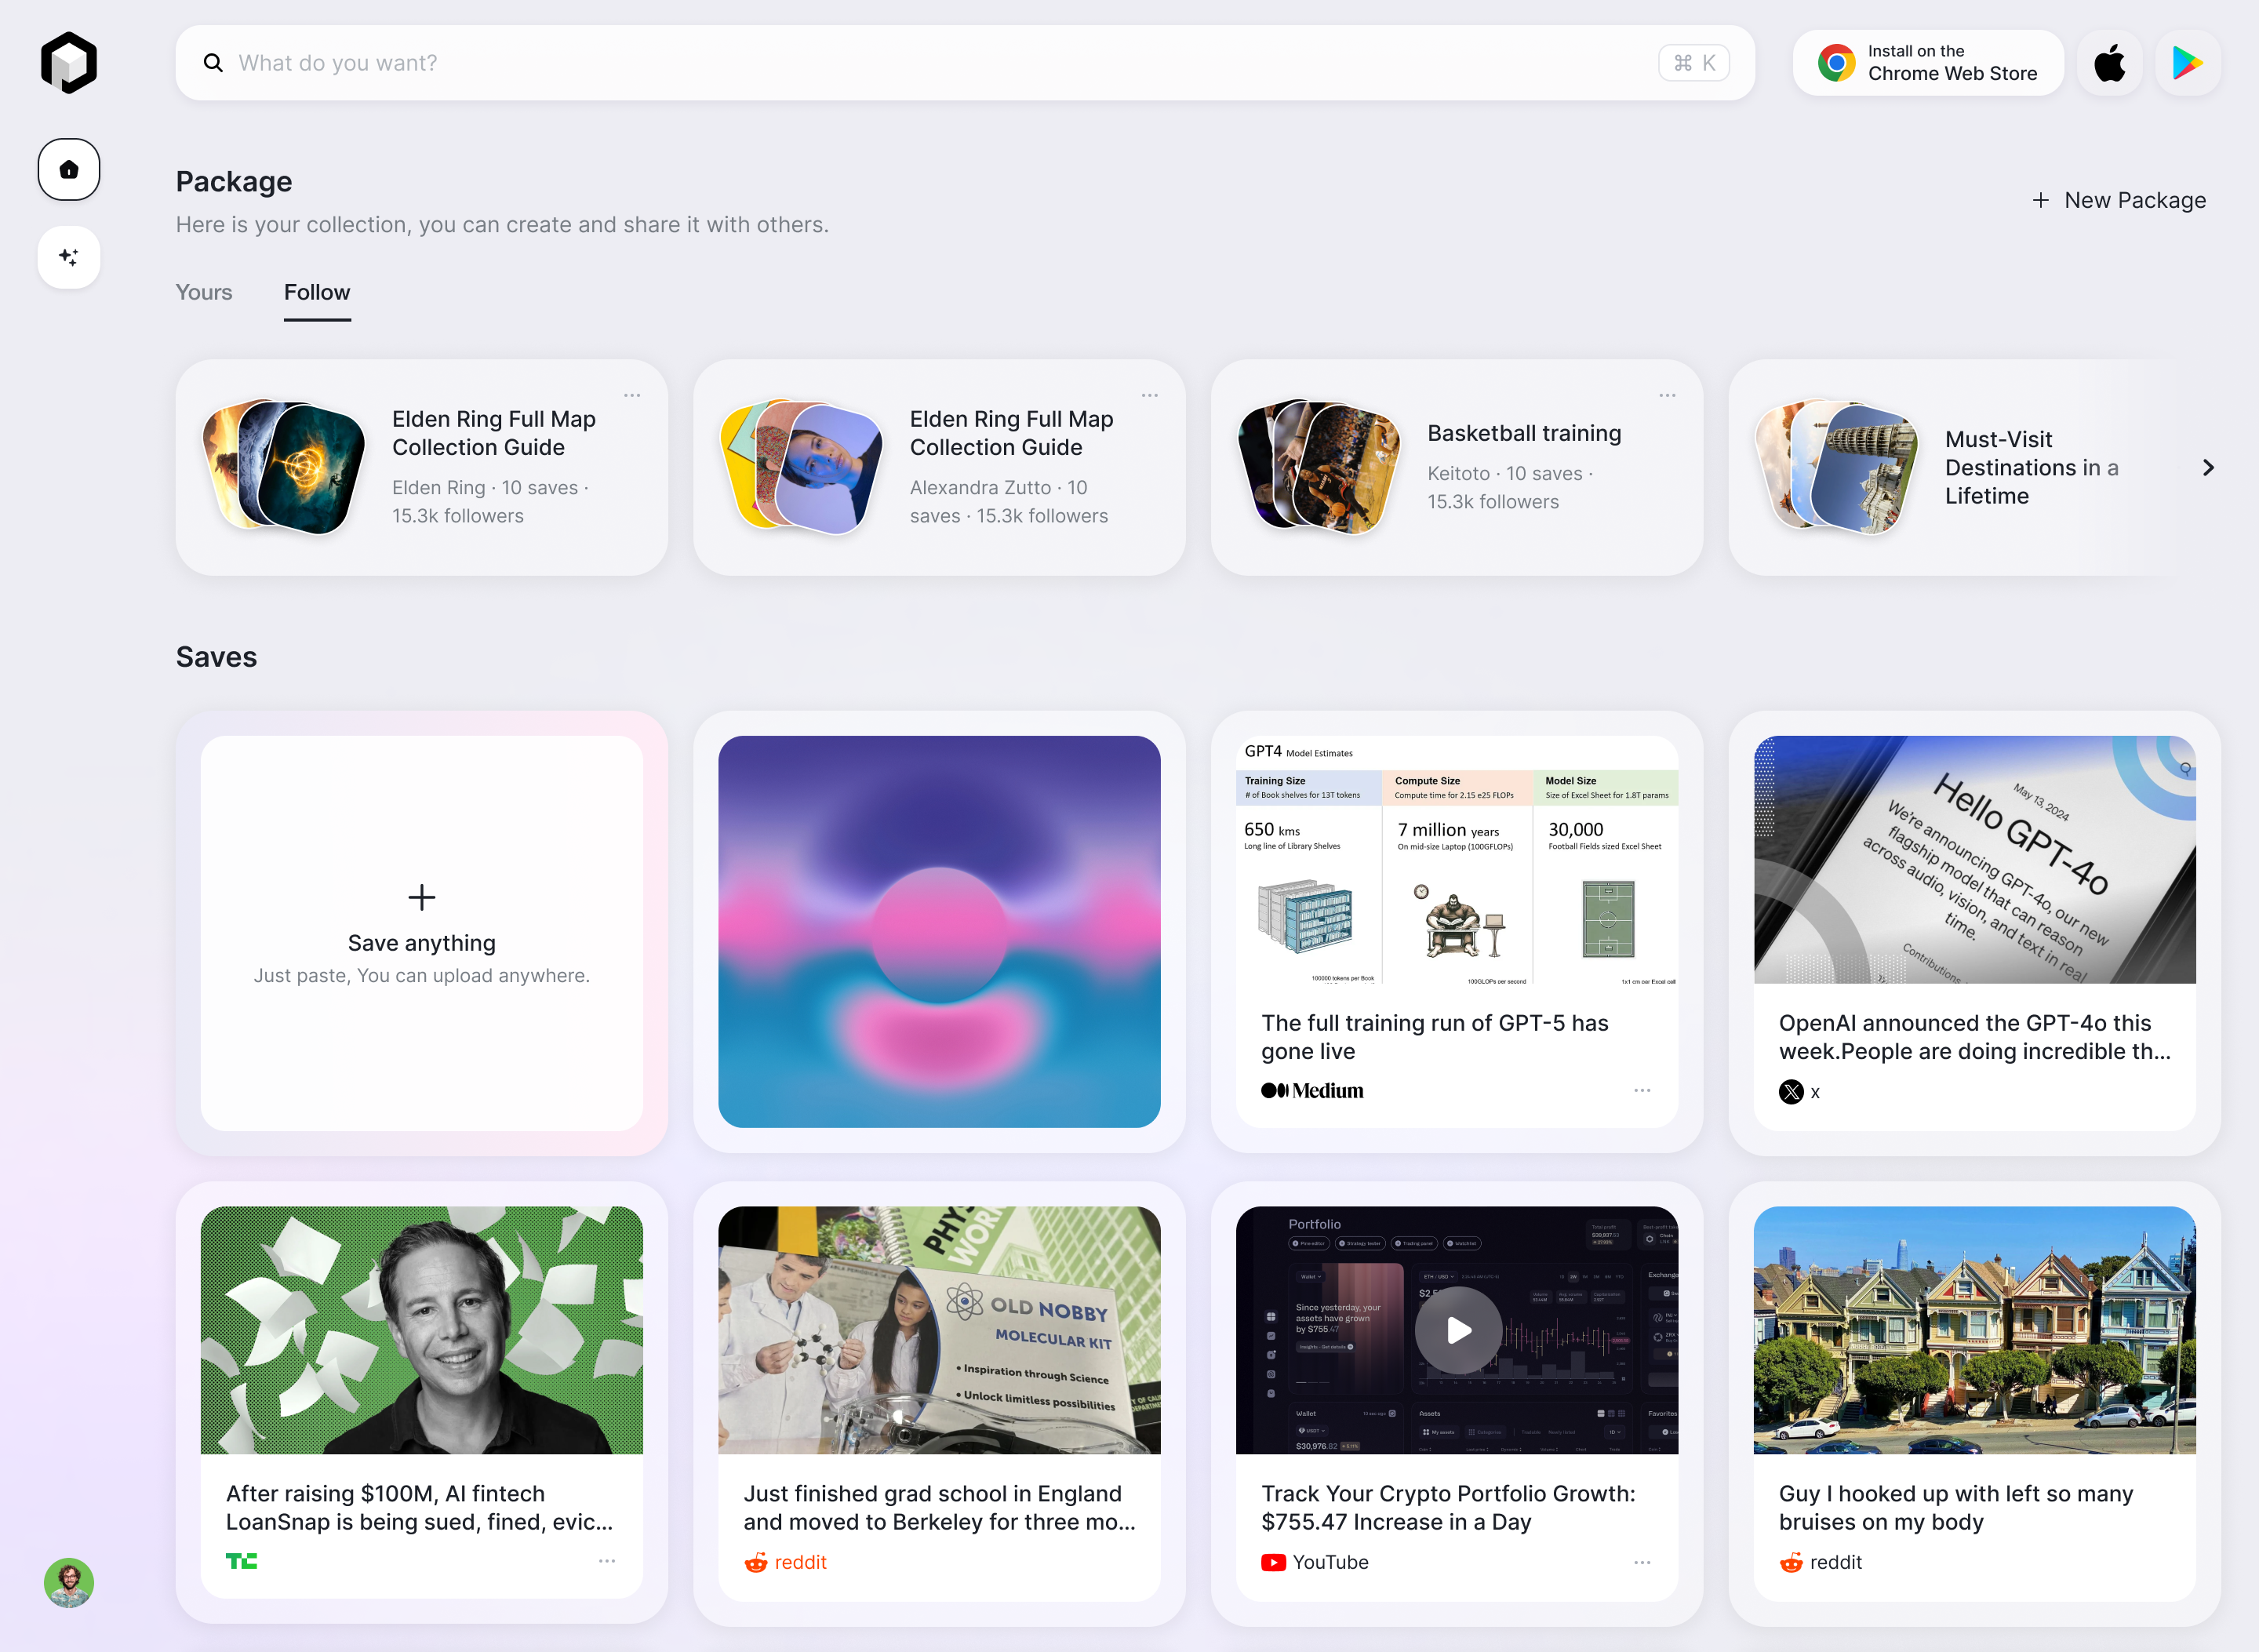Click the user avatar at bottom left
Screen dimensions: 2259x1652
click(69, 1582)
